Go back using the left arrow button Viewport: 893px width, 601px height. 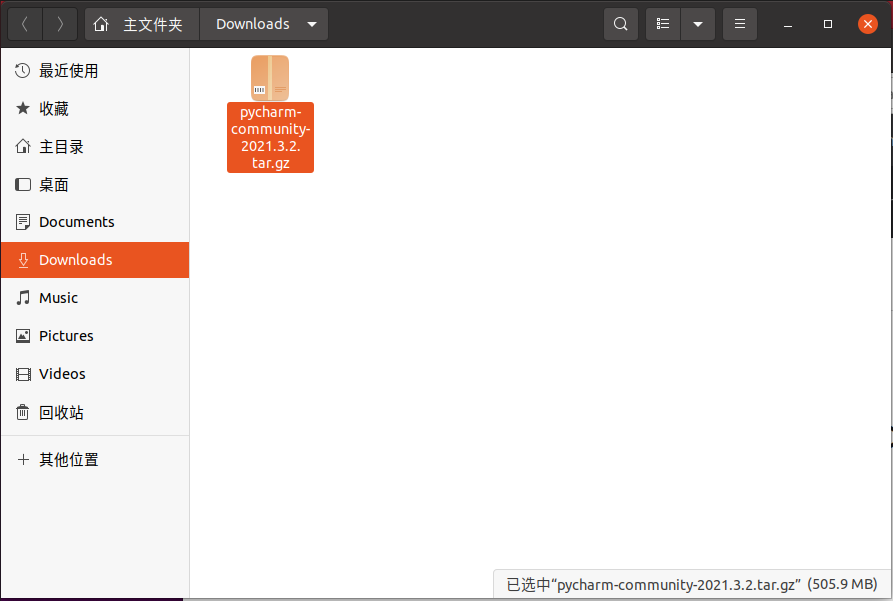coord(24,24)
